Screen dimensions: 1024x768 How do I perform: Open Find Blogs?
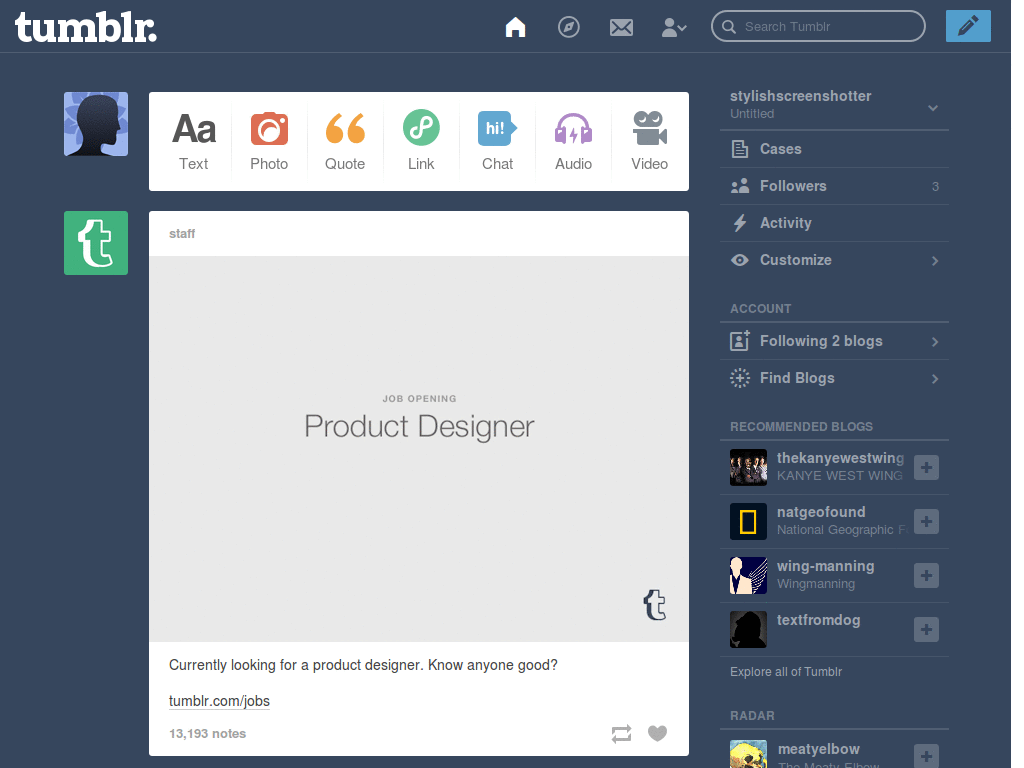834,378
